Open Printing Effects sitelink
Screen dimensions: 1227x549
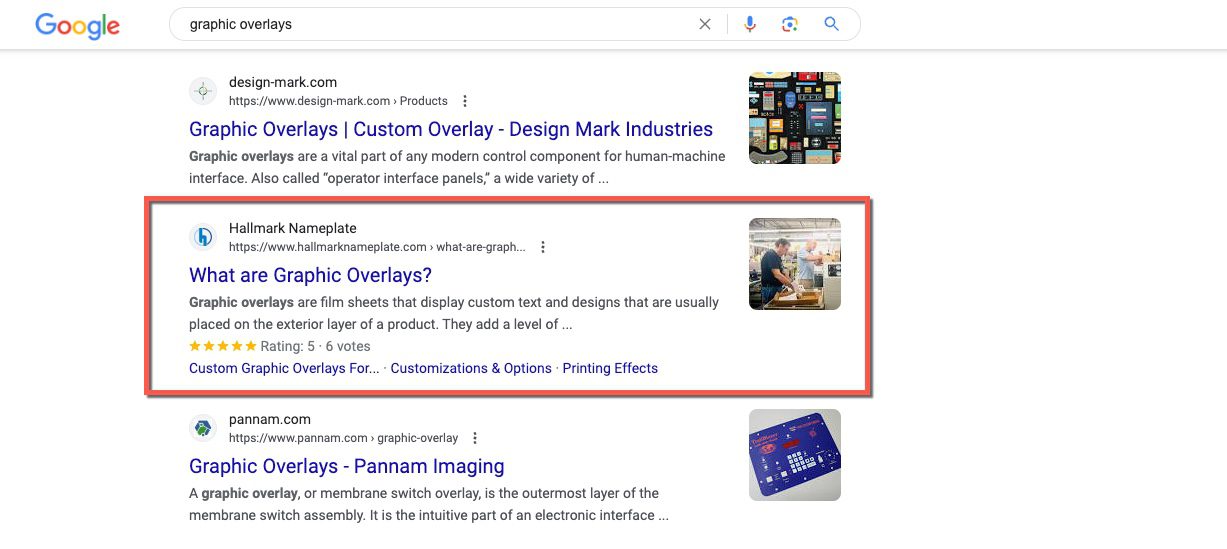(610, 368)
